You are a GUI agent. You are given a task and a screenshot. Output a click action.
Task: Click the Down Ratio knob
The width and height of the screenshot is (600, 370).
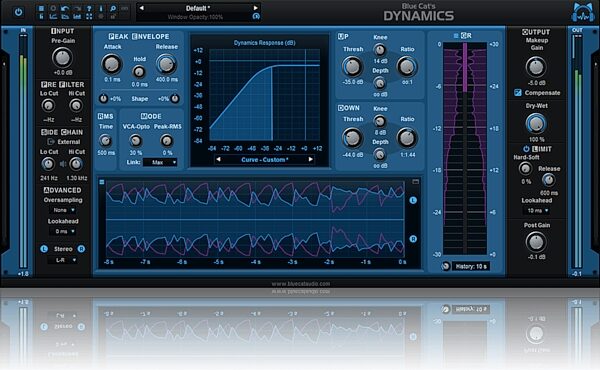coord(407,138)
